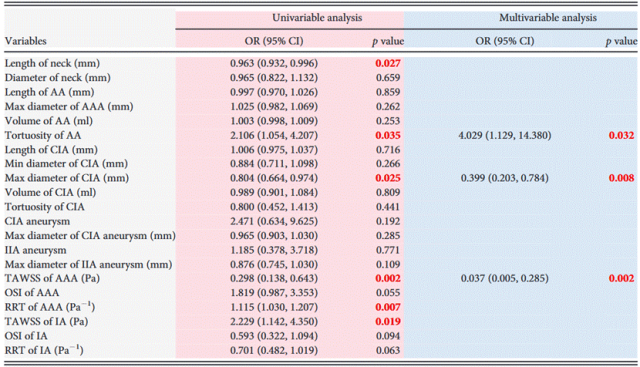Click the OSI of AAA row label

tap(32, 293)
